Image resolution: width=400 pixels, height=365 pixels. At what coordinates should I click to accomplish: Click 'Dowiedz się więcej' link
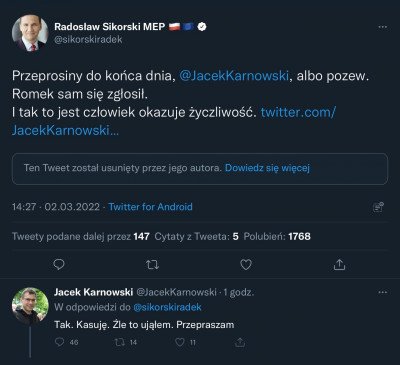click(267, 168)
